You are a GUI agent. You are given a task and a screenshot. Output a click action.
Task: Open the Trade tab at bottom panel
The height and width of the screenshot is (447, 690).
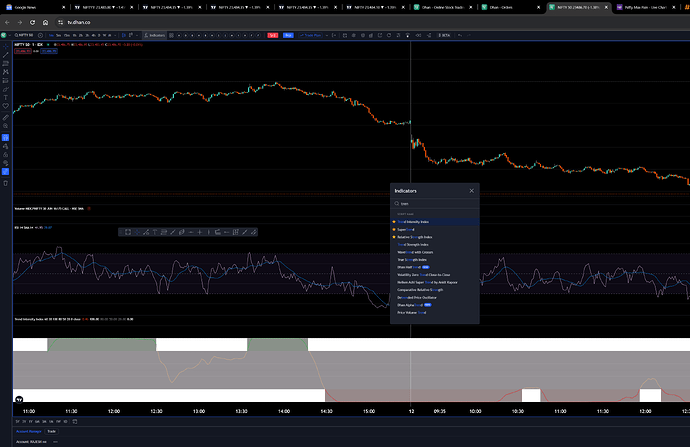tap(51, 431)
